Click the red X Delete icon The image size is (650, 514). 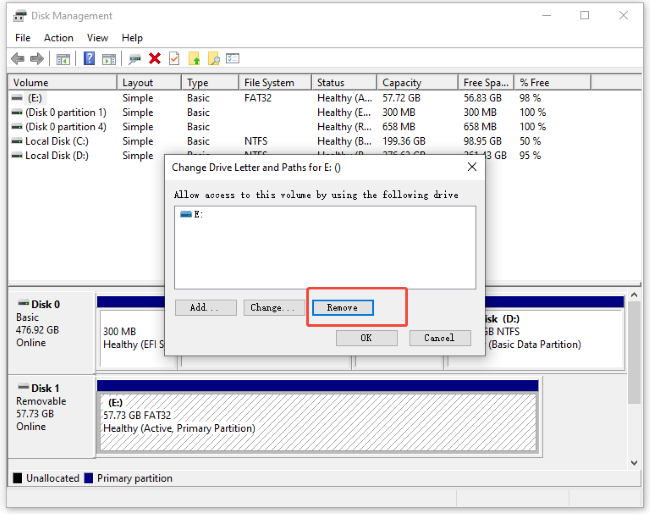tap(155, 58)
